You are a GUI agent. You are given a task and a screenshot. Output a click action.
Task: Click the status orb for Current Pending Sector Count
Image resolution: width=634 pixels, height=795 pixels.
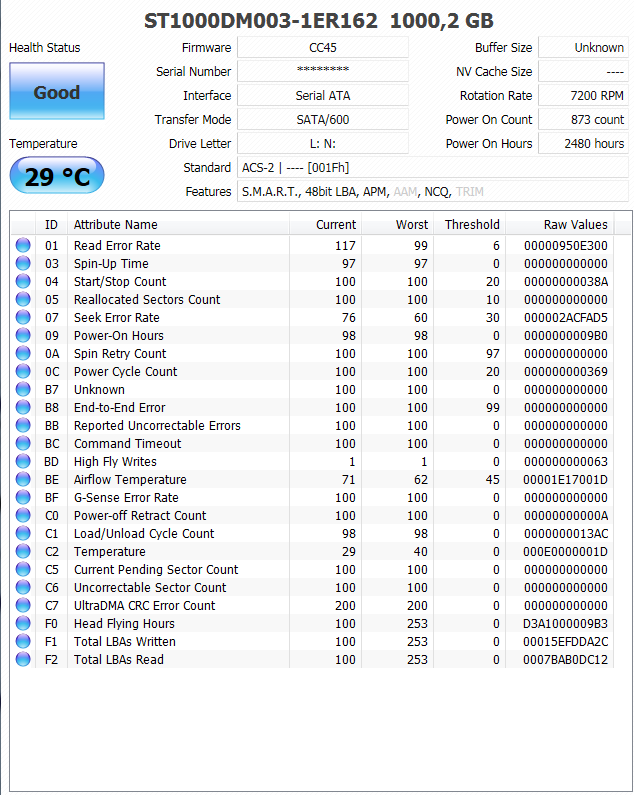click(x=23, y=569)
